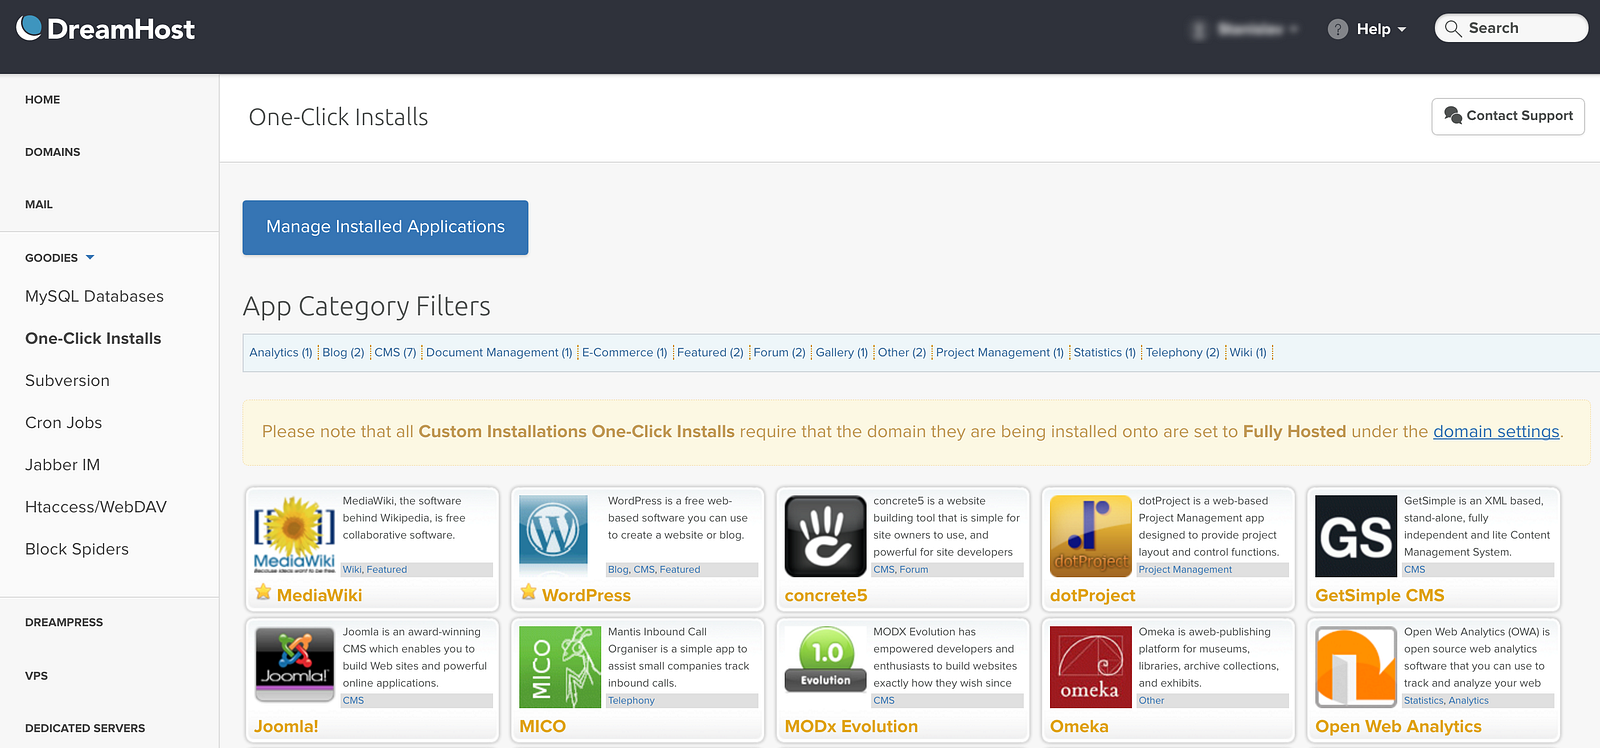Collapse the Goodies sidebar section

(x=60, y=258)
